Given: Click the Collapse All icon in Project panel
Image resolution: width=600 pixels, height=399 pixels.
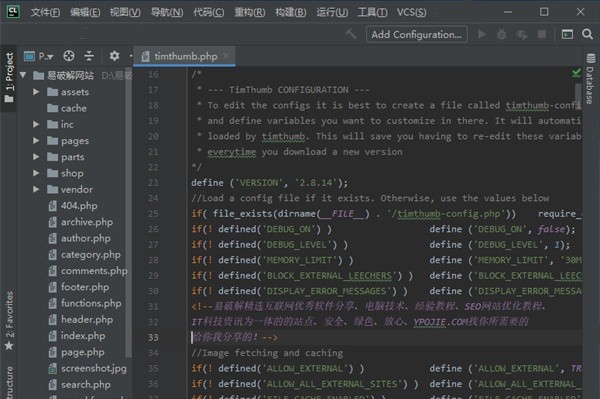Looking at the screenshot, I should coord(89,56).
